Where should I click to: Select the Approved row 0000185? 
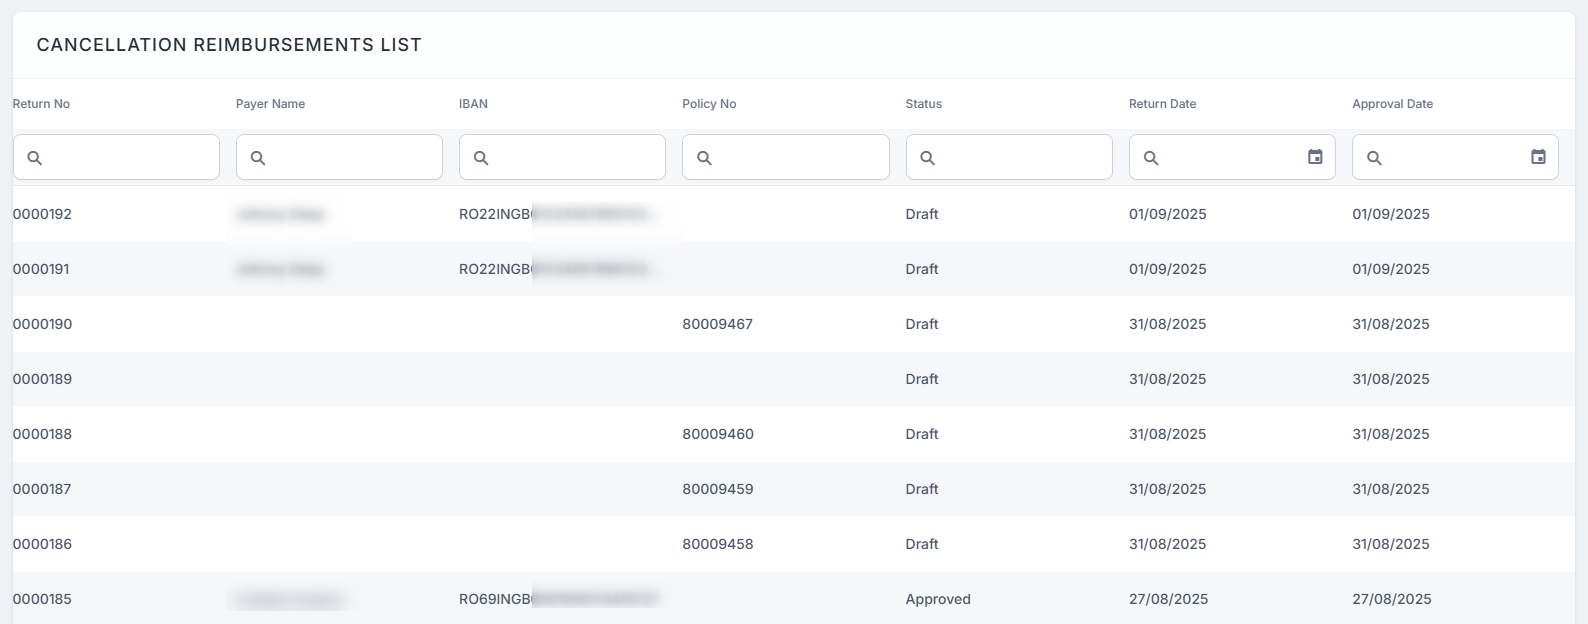(42, 599)
